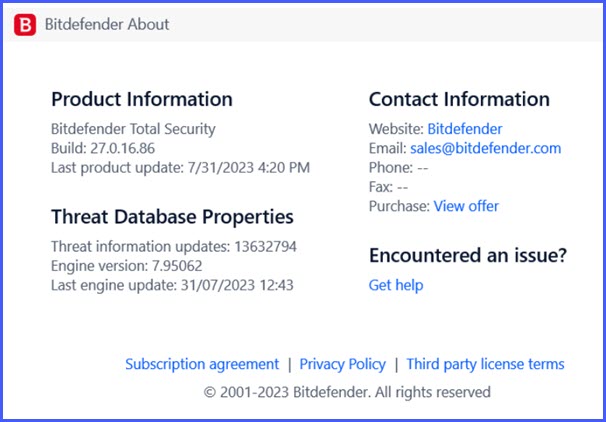Click the Bitdefender About window title
The height and width of the screenshot is (422, 606).
[x=107, y=24]
